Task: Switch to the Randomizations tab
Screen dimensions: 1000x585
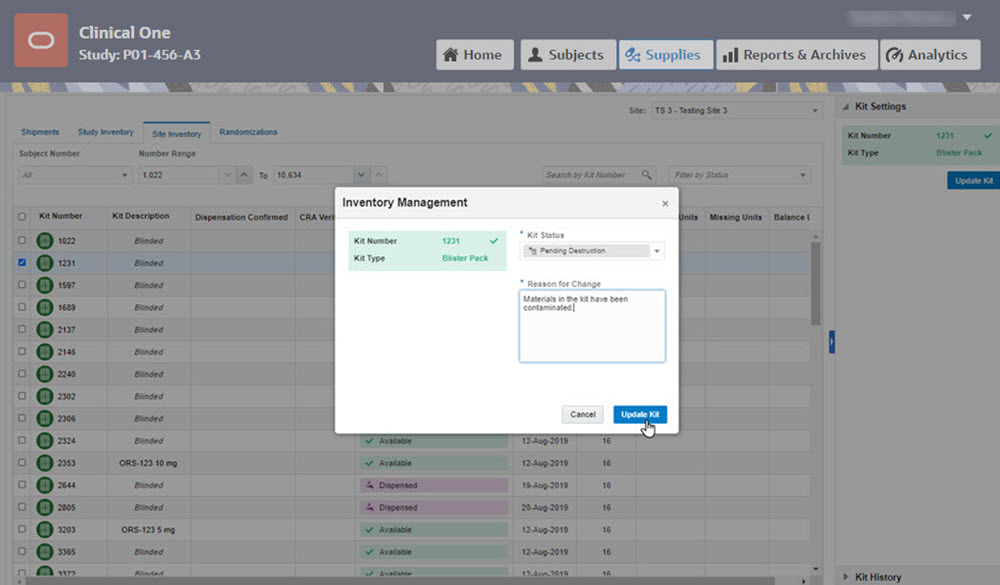Action: (x=248, y=132)
